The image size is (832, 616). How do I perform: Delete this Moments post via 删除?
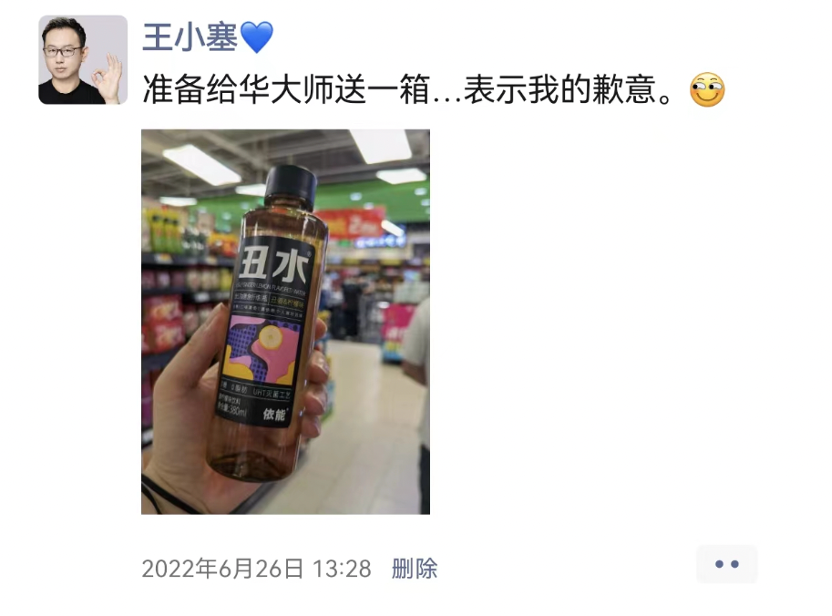click(x=414, y=569)
